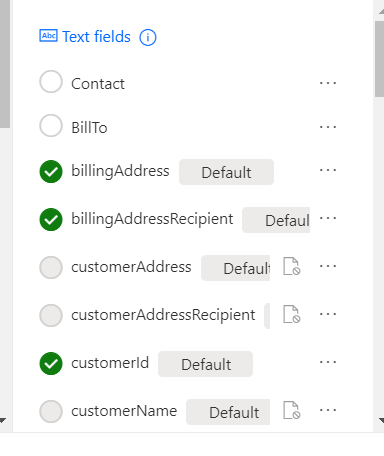This screenshot has height=456, width=384.
Task: Open the three-dot menu for Contact
Action: [x=328, y=83]
